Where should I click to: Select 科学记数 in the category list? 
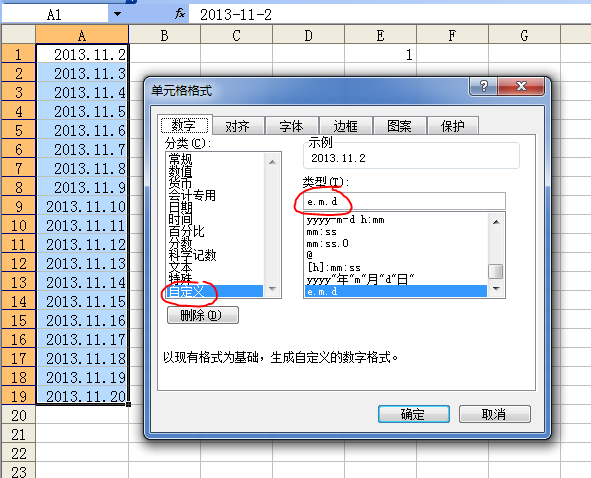[215, 255]
